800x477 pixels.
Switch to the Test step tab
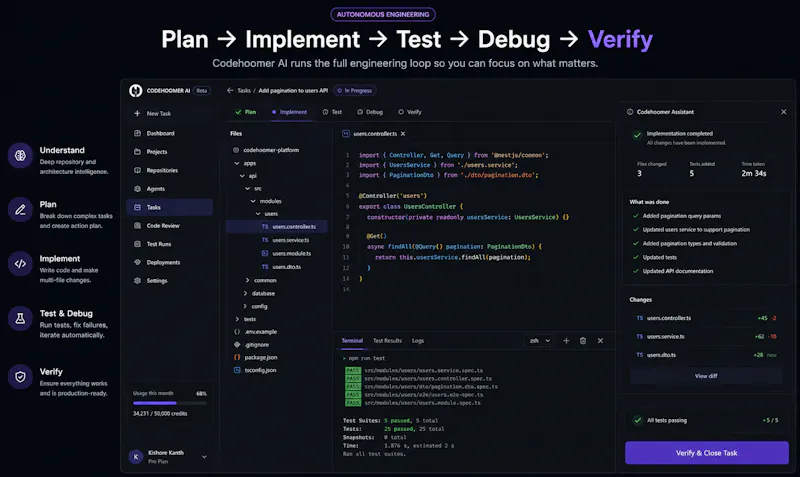[x=332, y=112]
